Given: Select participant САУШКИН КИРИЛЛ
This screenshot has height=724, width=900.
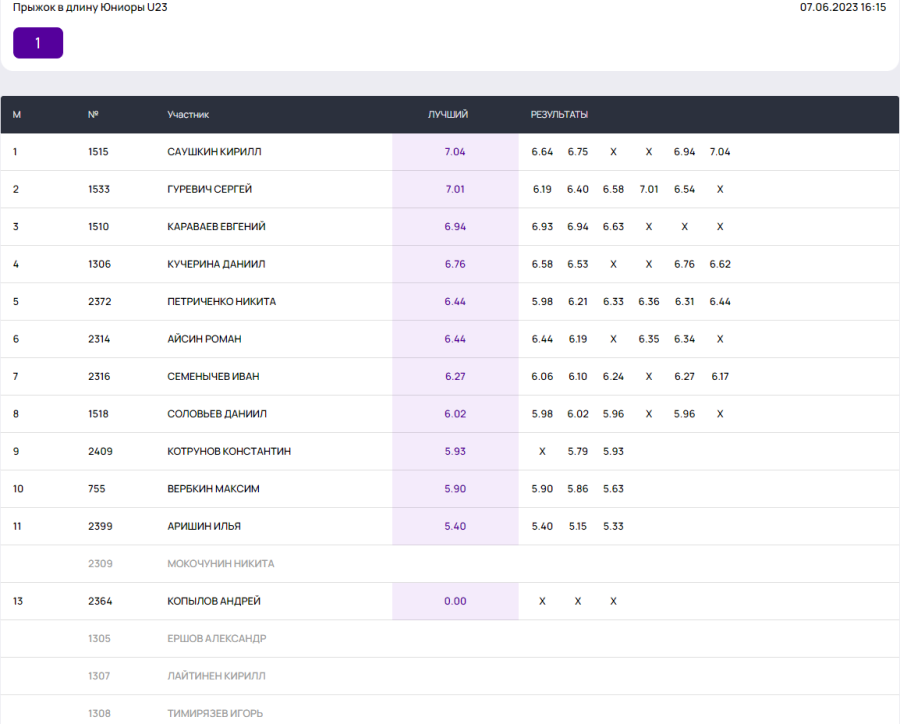Looking at the screenshot, I should pos(214,152).
